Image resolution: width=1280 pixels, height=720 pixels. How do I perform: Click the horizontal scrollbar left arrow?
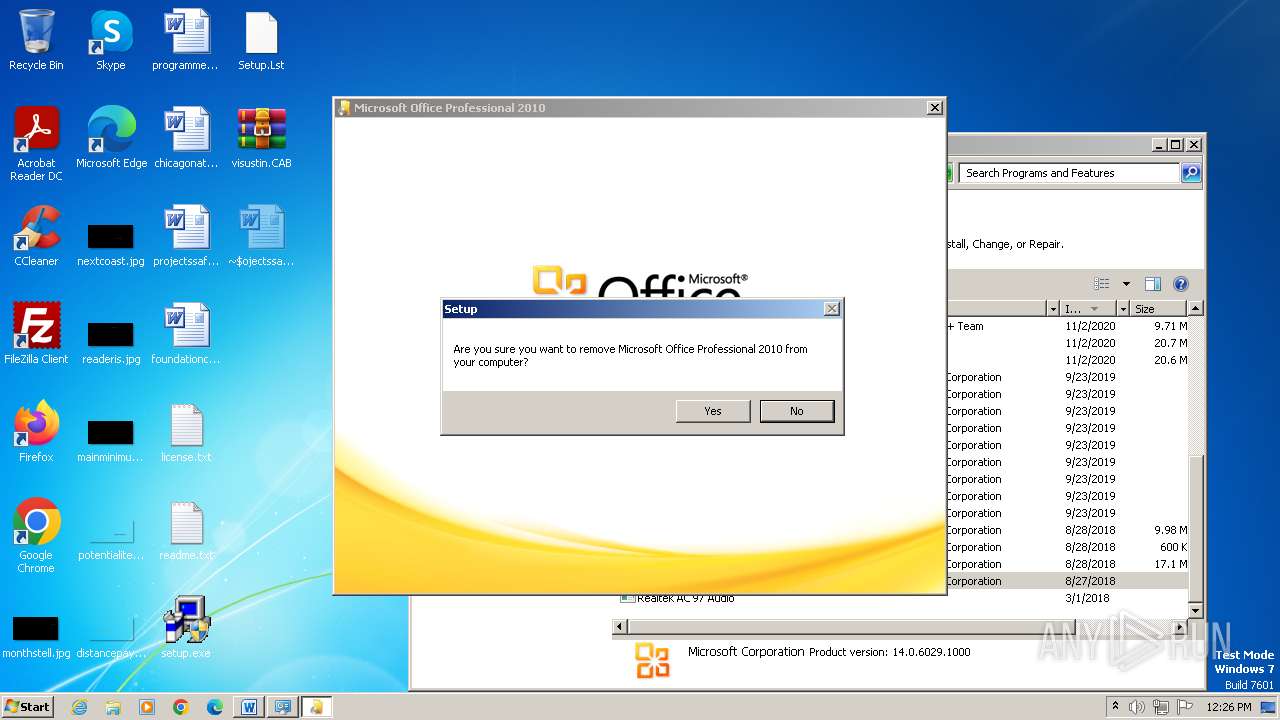pos(620,627)
